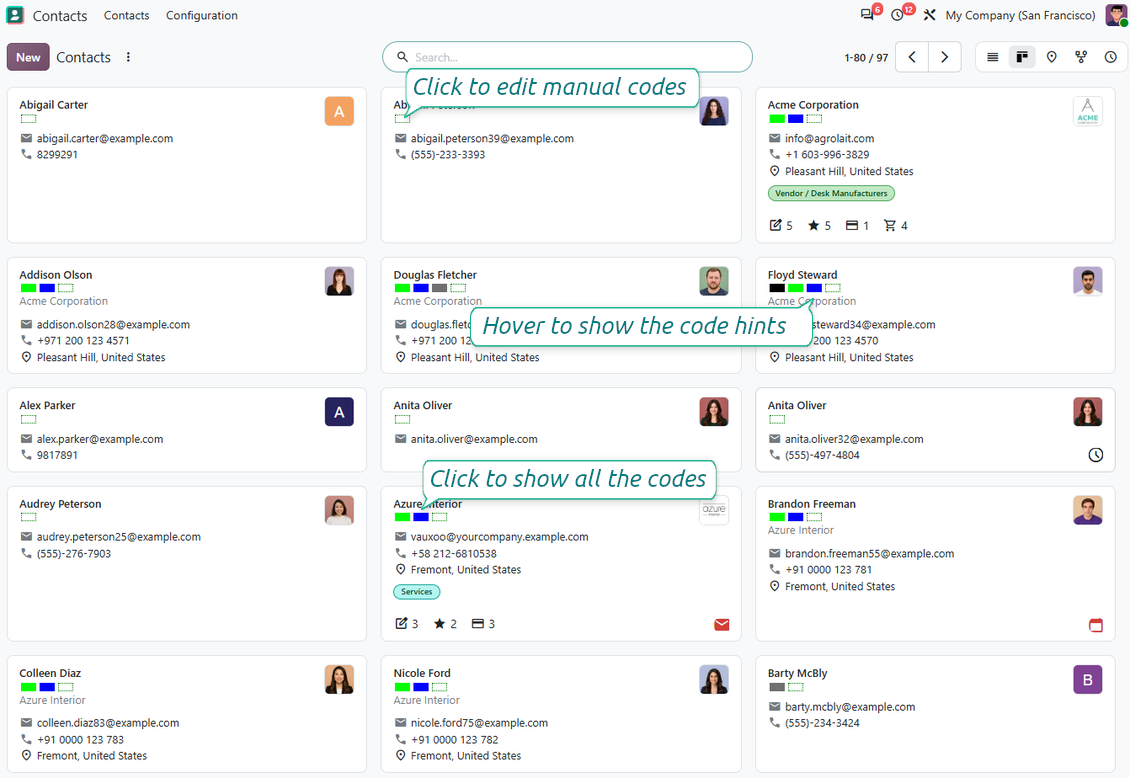The height and width of the screenshot is (778, 1130).
Task: Click Barty McBly's purple B avatar
Action: coord(1087,680)
